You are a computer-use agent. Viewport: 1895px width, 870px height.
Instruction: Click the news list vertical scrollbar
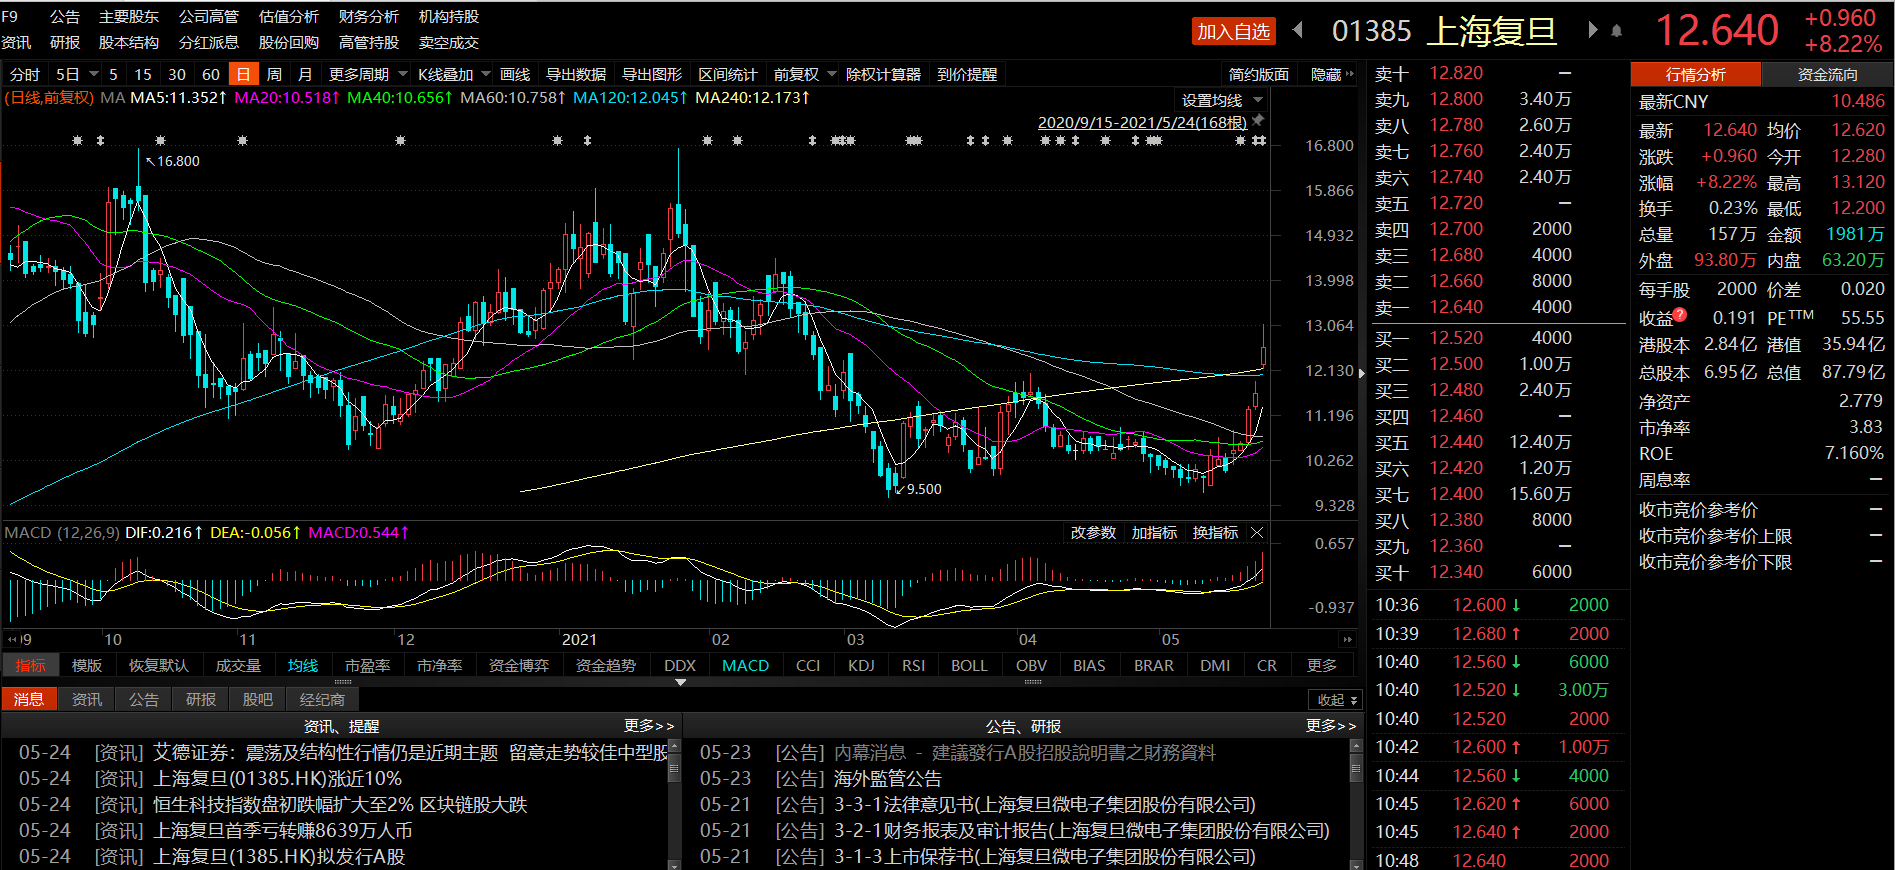point(674,770)
